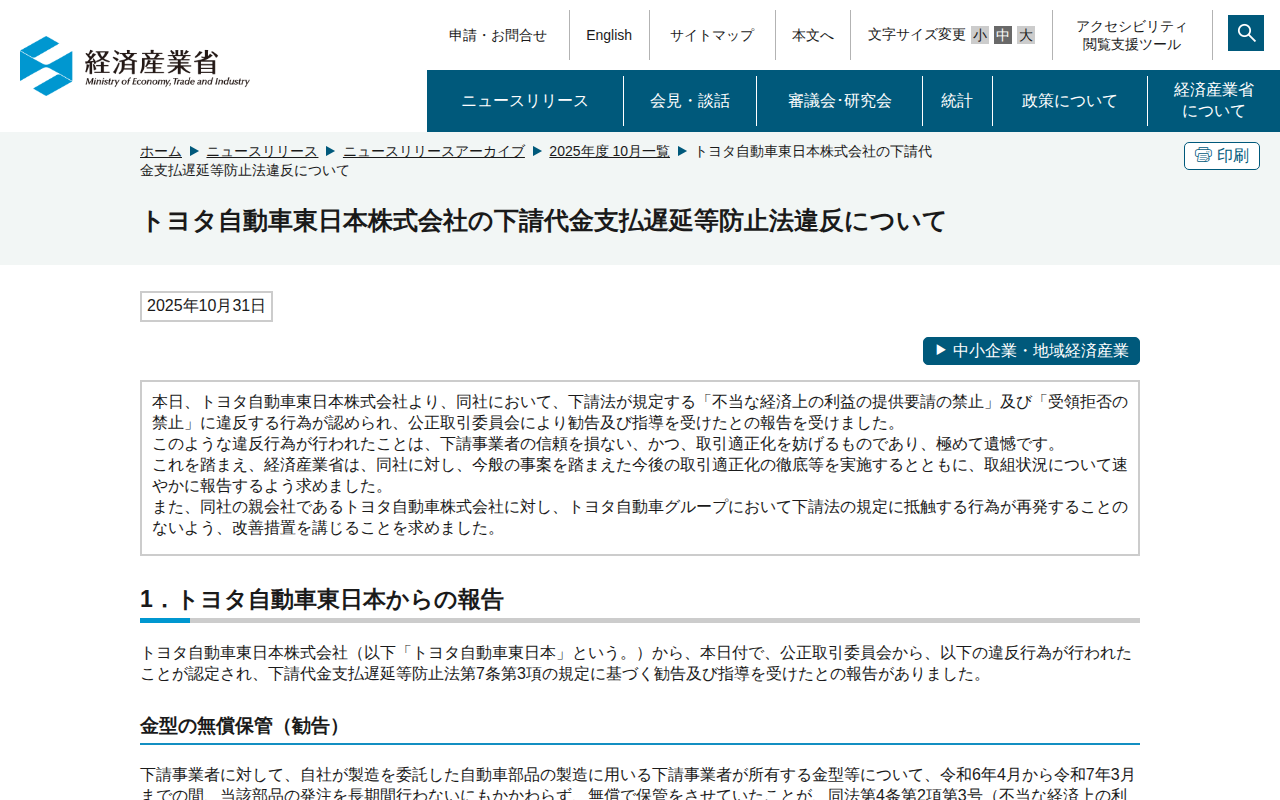Screen dimensions: 1280x800
Task: Open the サイトマップ page
Action: 712,35
